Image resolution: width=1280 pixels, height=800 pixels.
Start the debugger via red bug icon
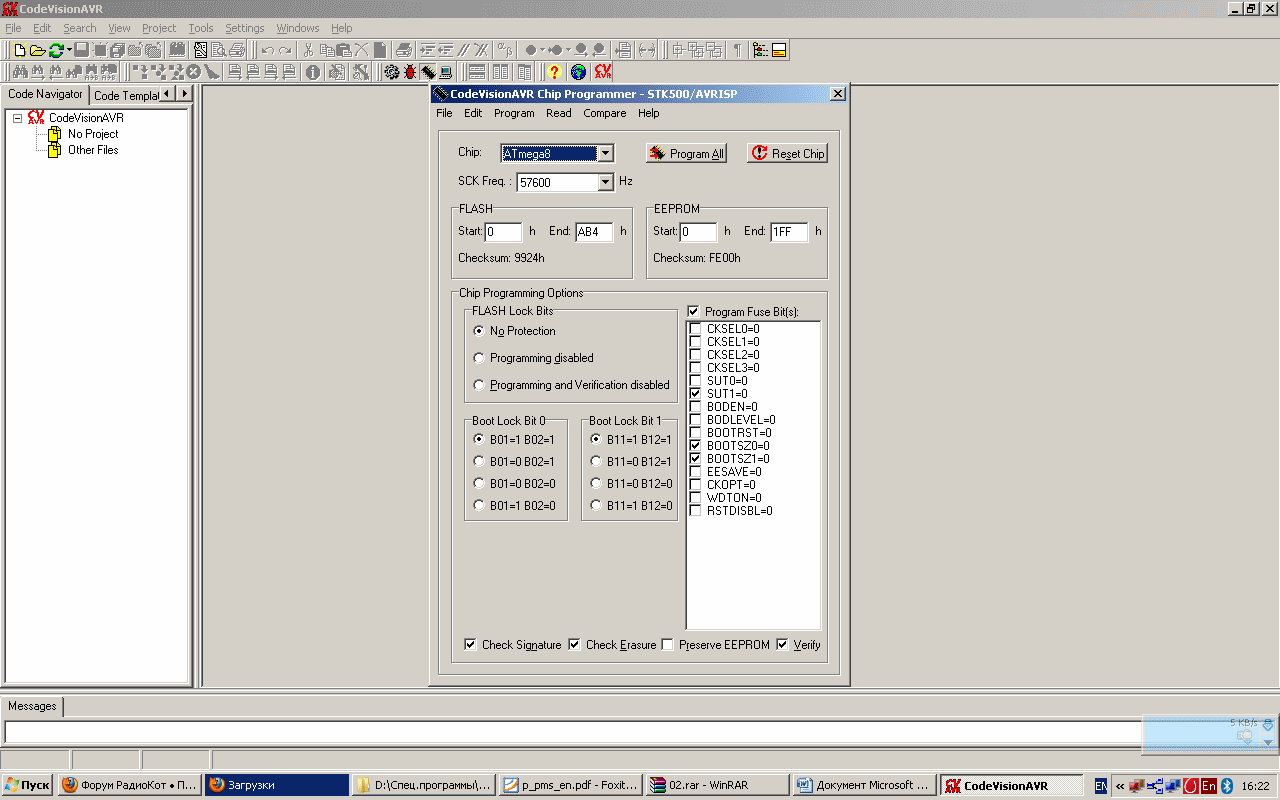point(410,72)
